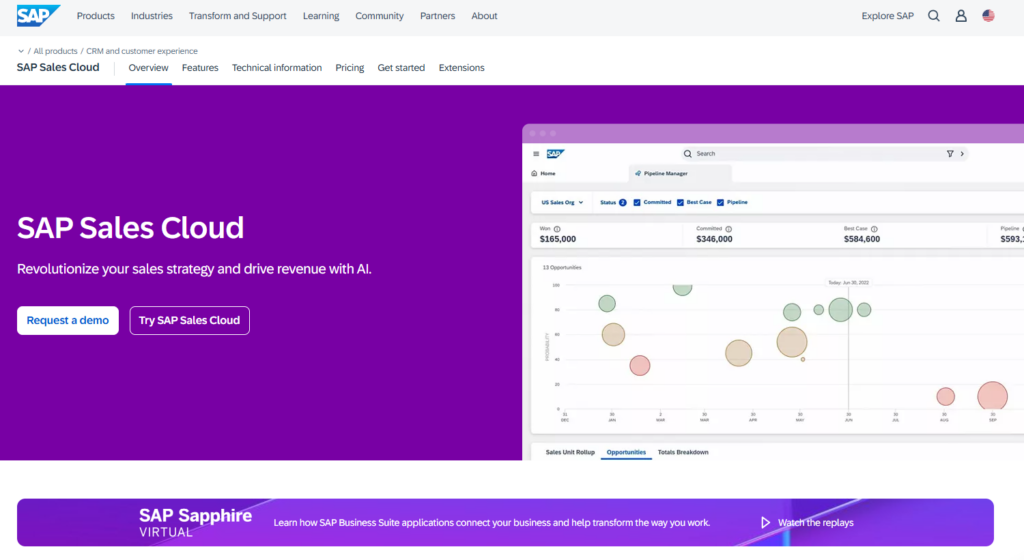Click the play icon beside Watch the replays

(x=765, y=522)
